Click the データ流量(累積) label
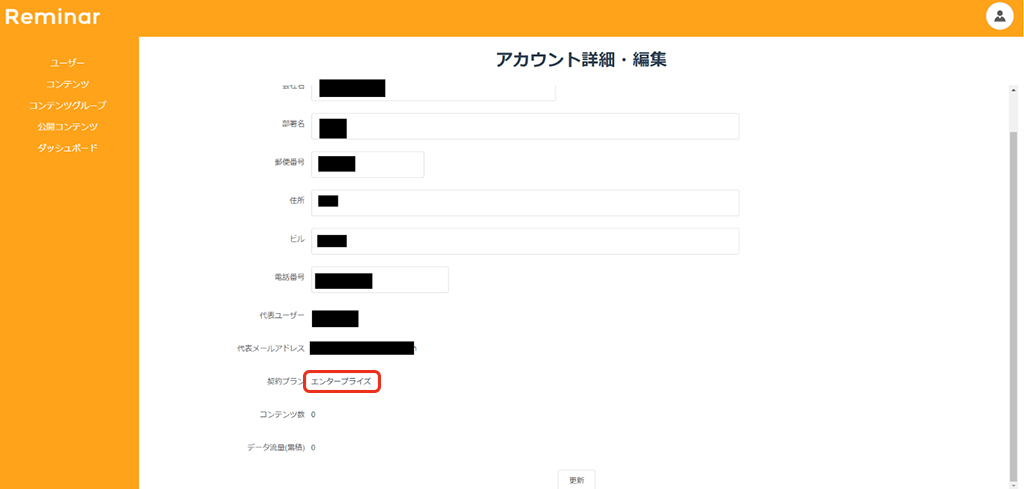The width and height of the screenshot is (1024, 489). [x=276, y=448]
